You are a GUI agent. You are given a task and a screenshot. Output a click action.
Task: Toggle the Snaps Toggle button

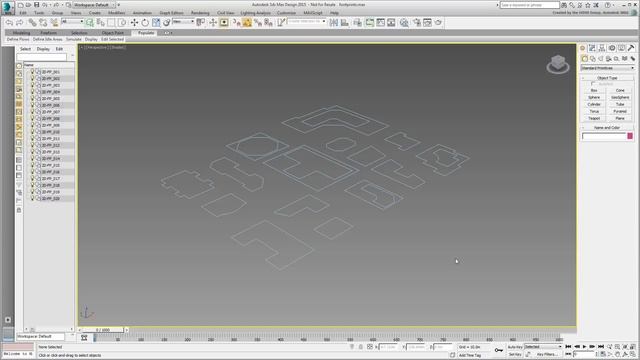[x=237, y=23]
